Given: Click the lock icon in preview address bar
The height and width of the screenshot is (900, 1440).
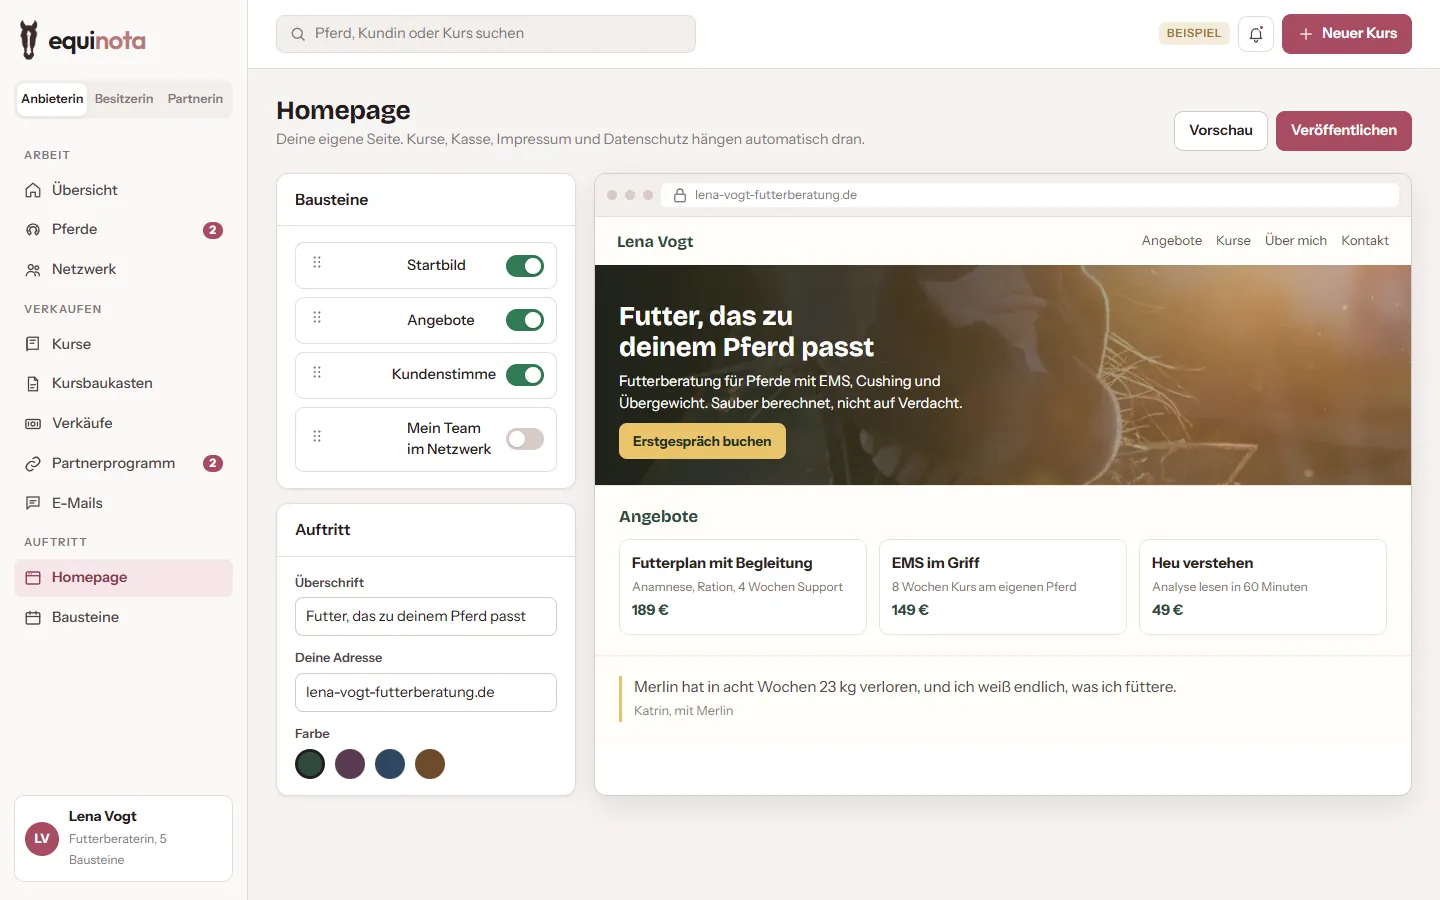Looking at the screenshot, I should click(680, 196).
